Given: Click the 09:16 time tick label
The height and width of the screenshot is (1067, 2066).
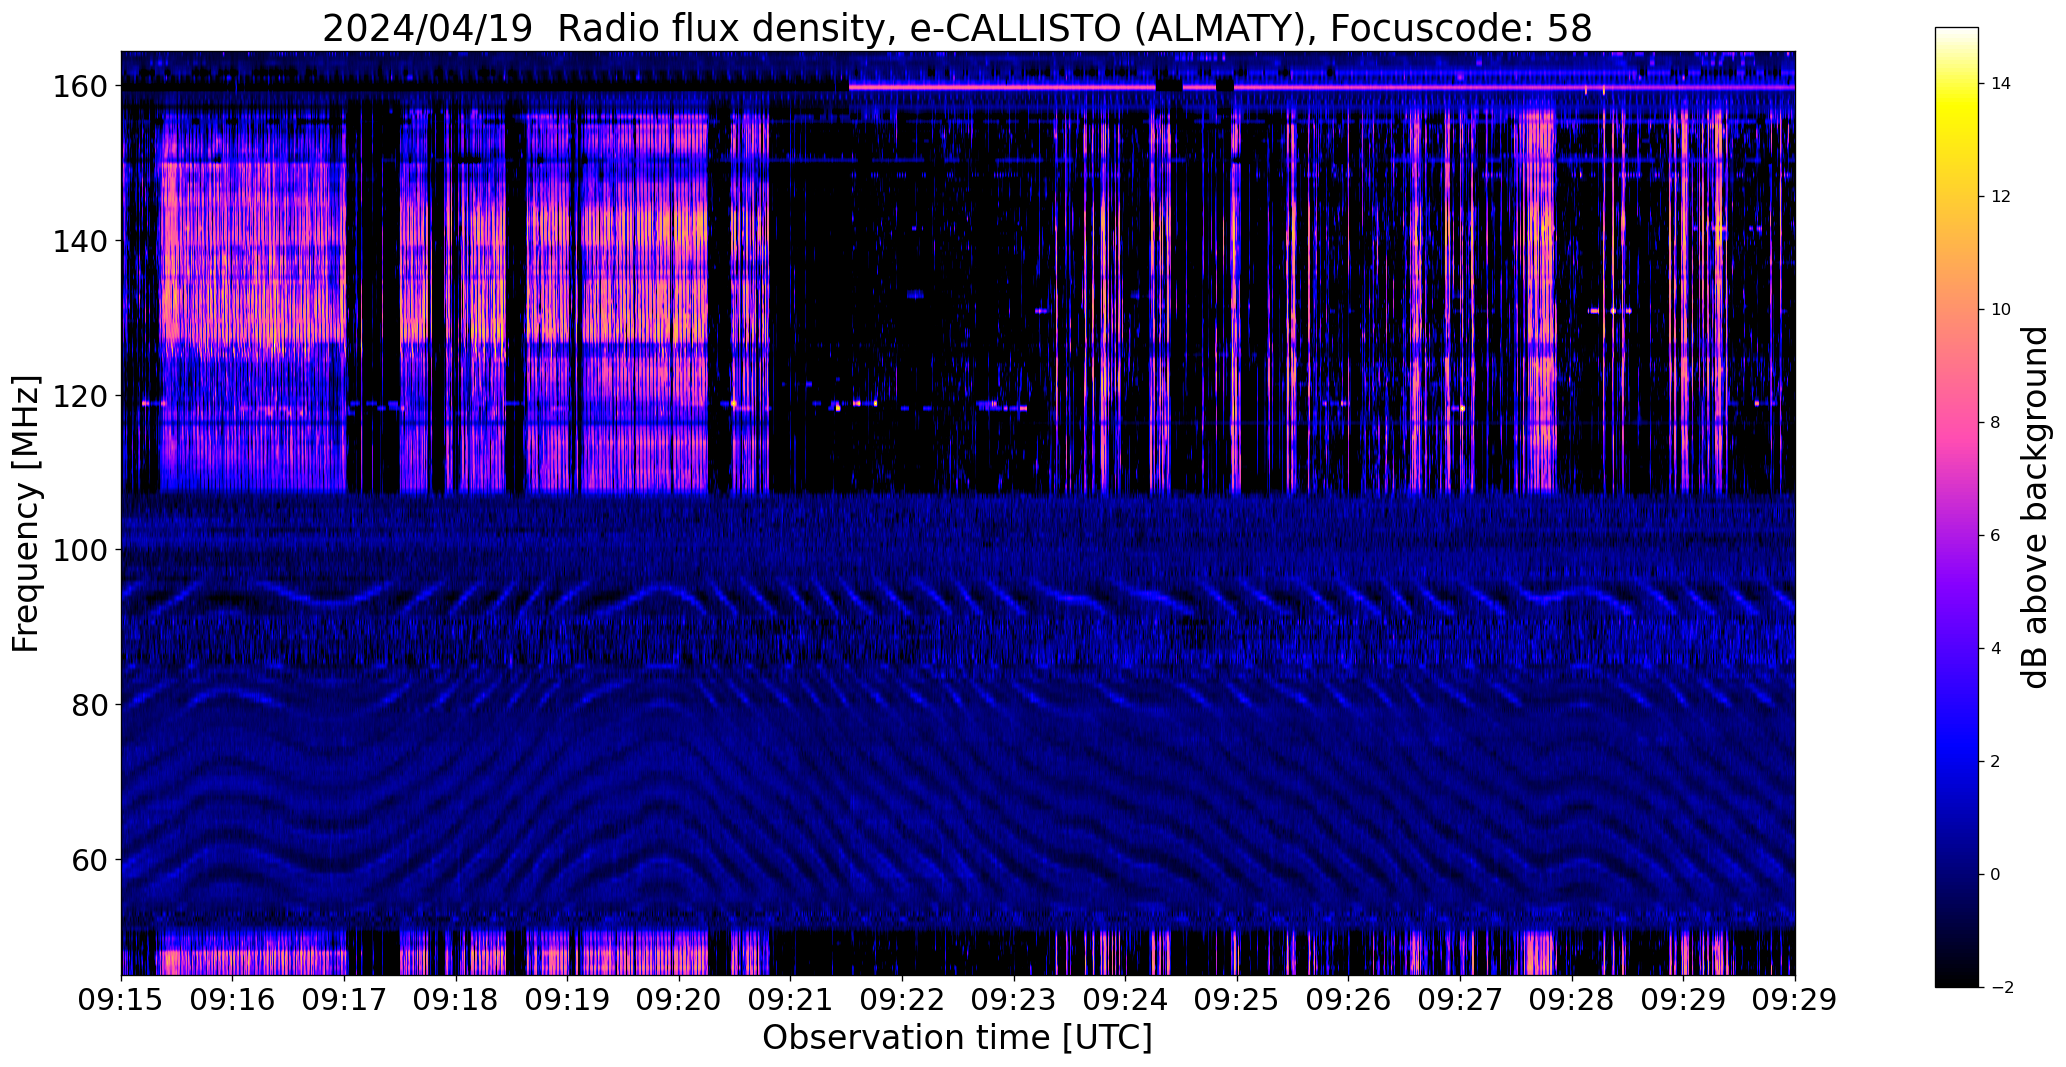Looking at the screenshot, I should coord(233,1000).
